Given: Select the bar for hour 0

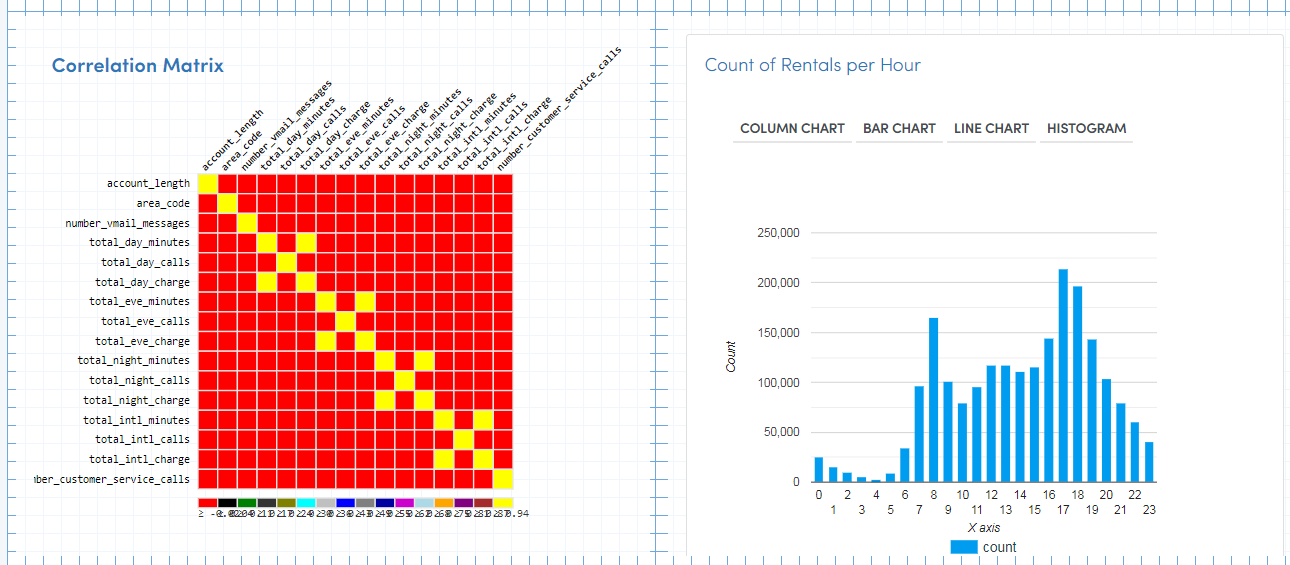Looking at the screenshot, I should [x=819, y=470].
